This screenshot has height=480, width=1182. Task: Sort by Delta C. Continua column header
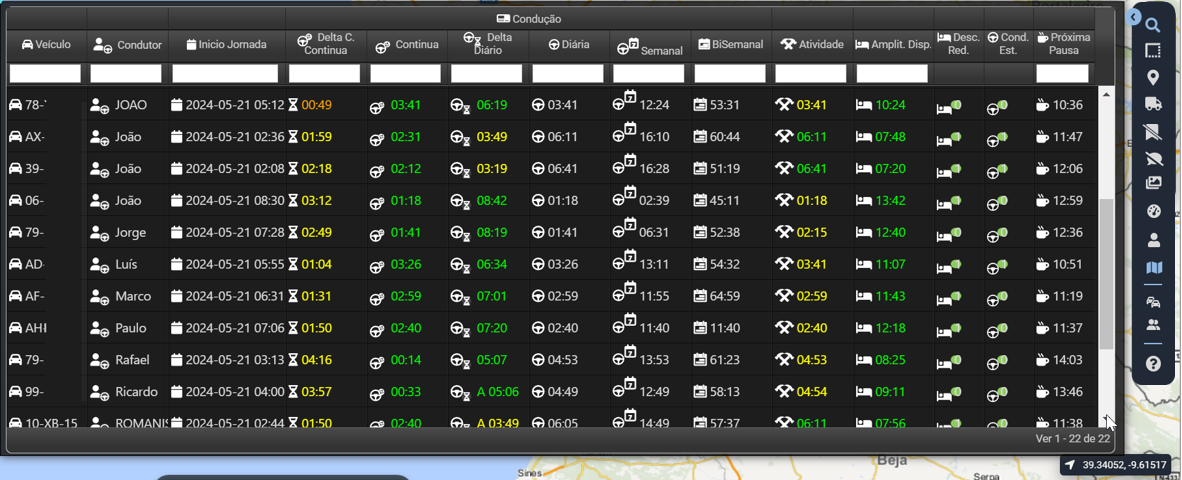[x=326, y=44]
